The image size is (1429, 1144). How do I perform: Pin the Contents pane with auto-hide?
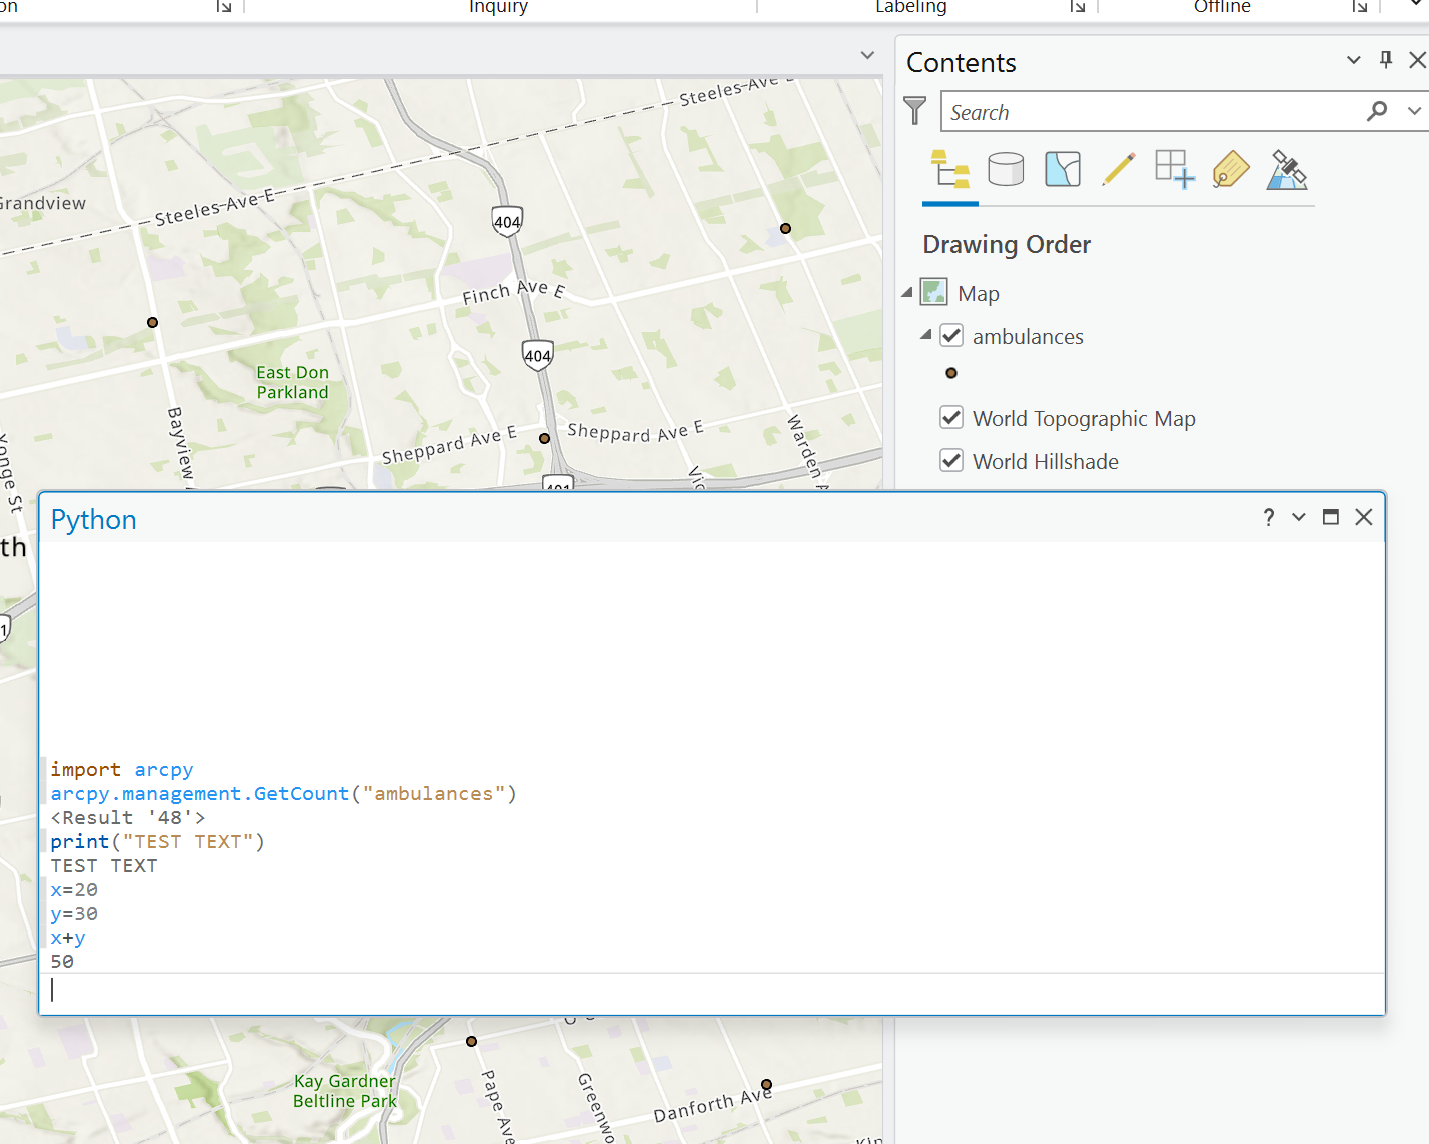(x=1385, y=60)
